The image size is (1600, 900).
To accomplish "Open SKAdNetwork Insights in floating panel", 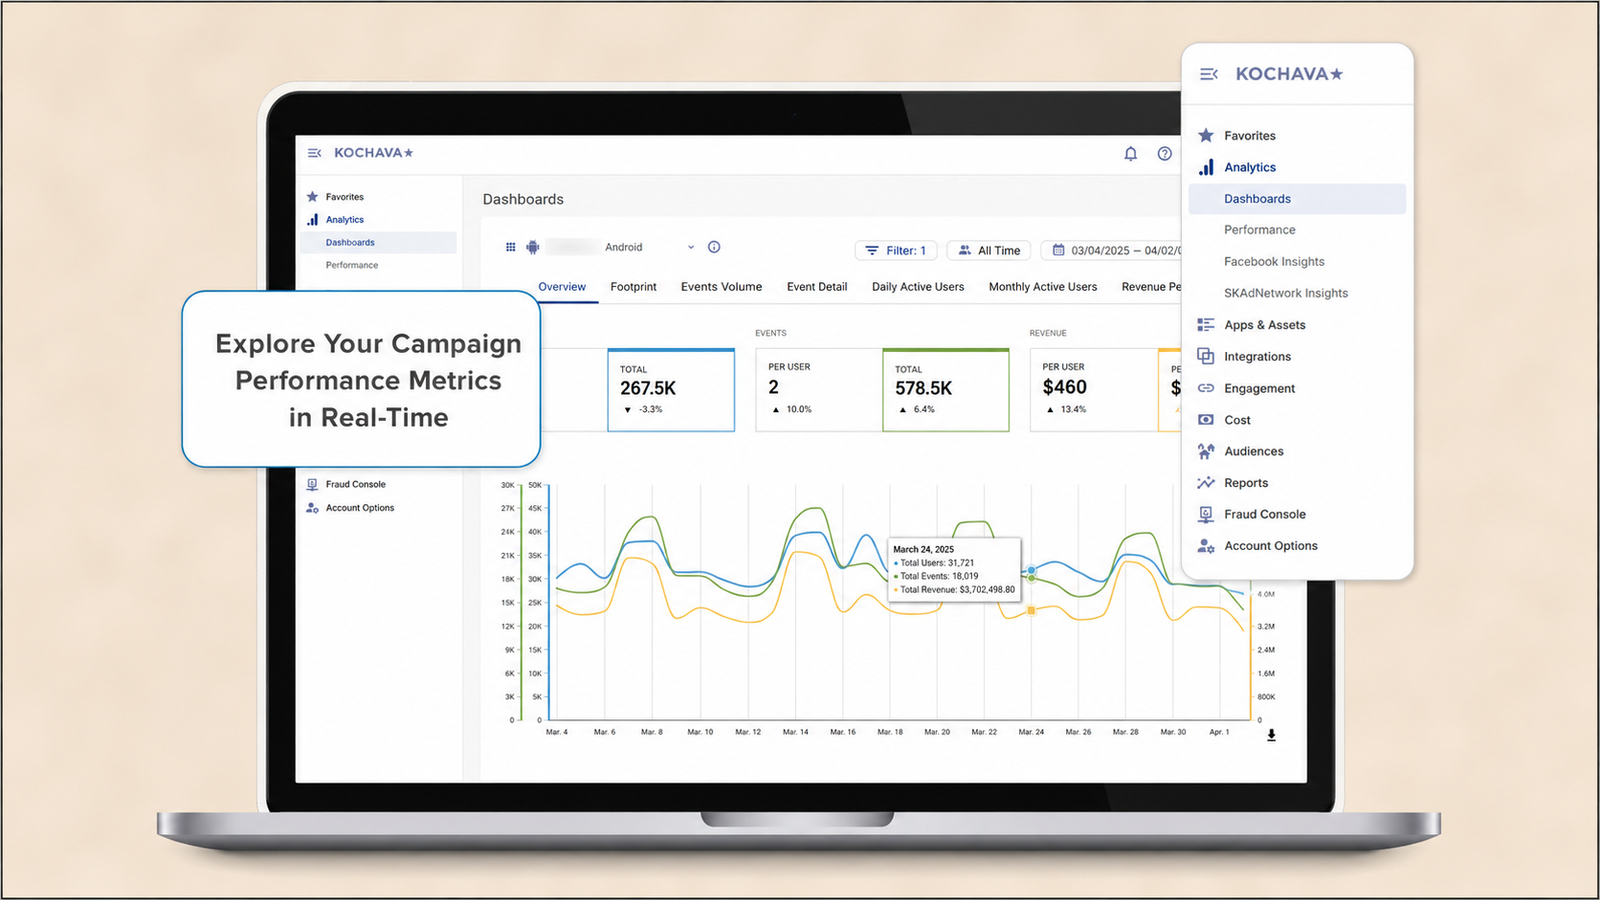I will pyautogui.click(x=1286, y=293).
